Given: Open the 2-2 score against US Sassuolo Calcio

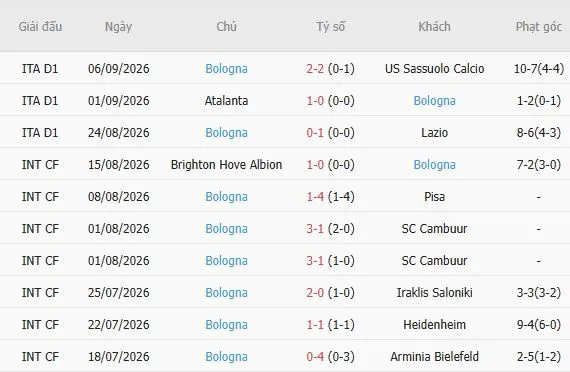Looking at the screenshot, I should (315, 69).
